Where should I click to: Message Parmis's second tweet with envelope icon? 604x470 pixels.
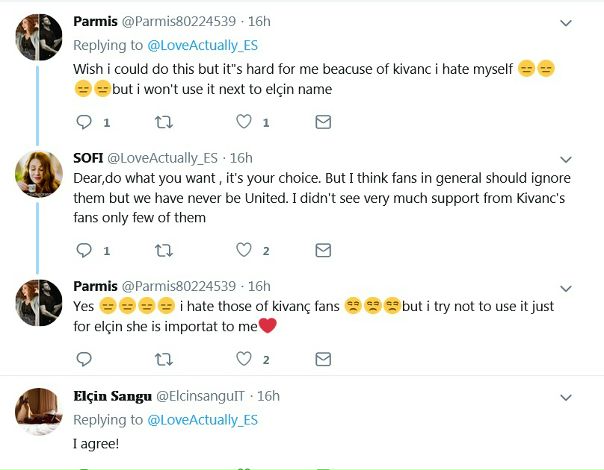click(323, 359)
